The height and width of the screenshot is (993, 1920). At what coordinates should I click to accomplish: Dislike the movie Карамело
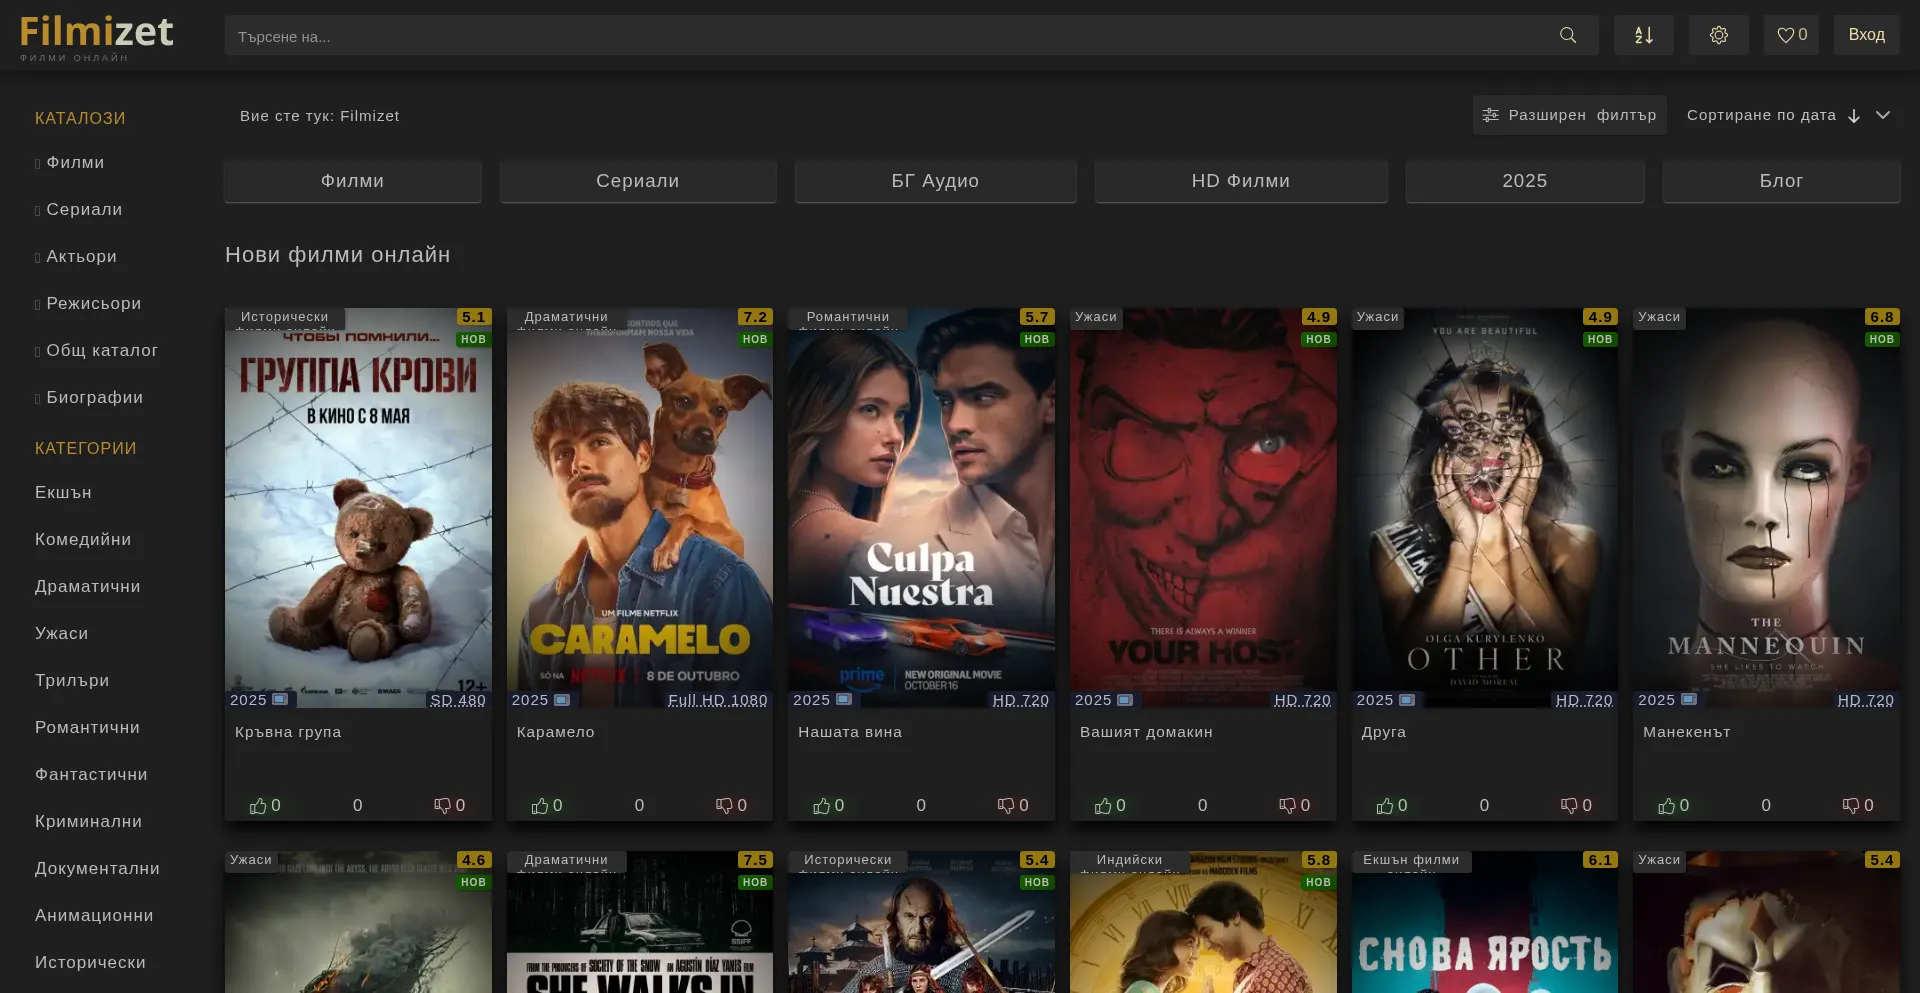tap(725, 806)
